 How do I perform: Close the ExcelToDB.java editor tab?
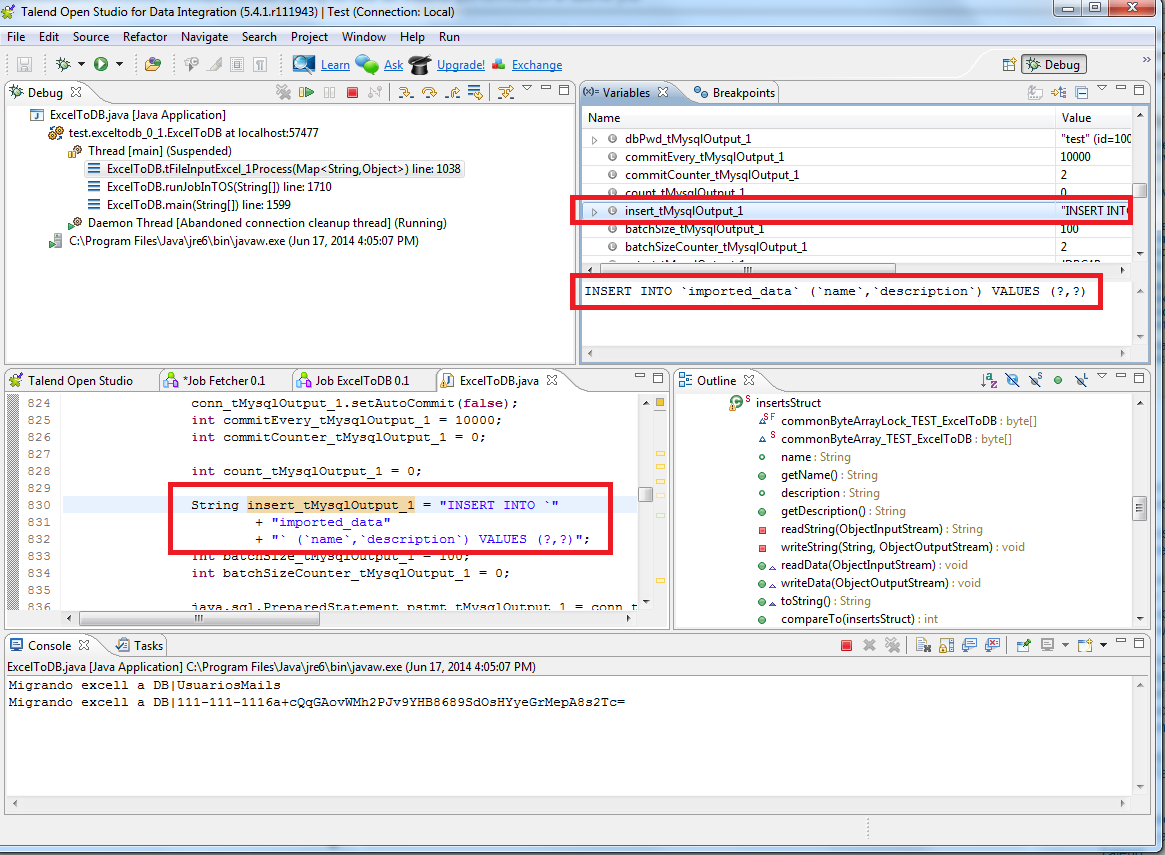click(551, 380)
